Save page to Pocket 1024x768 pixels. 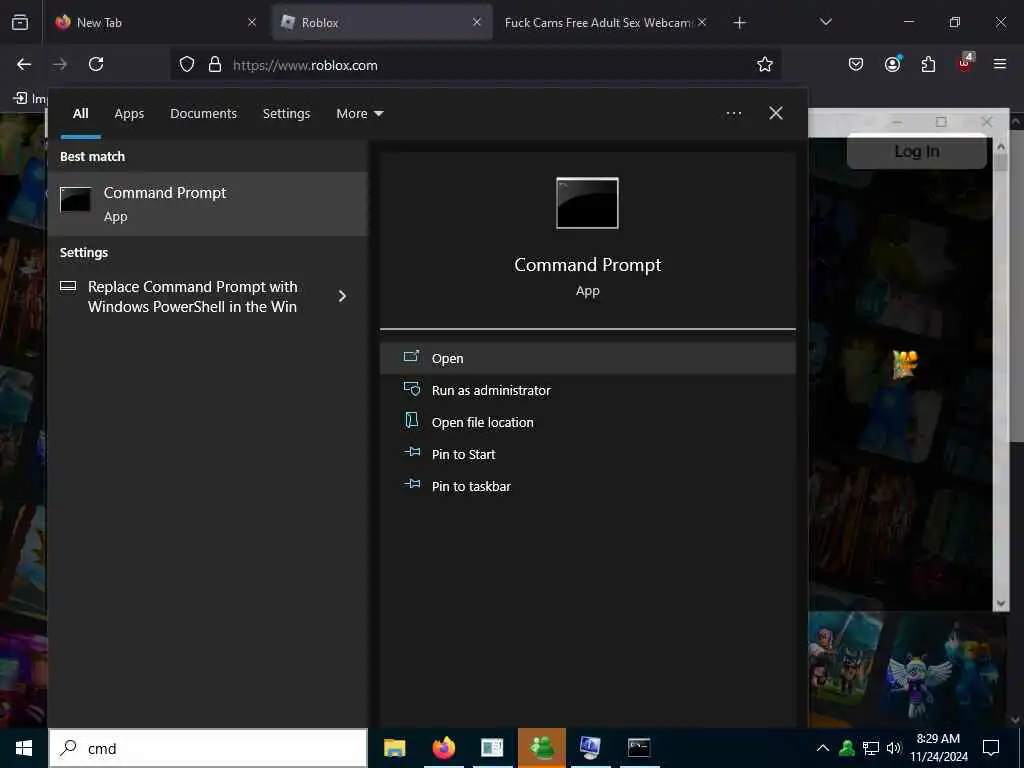(x=856, y=64)
